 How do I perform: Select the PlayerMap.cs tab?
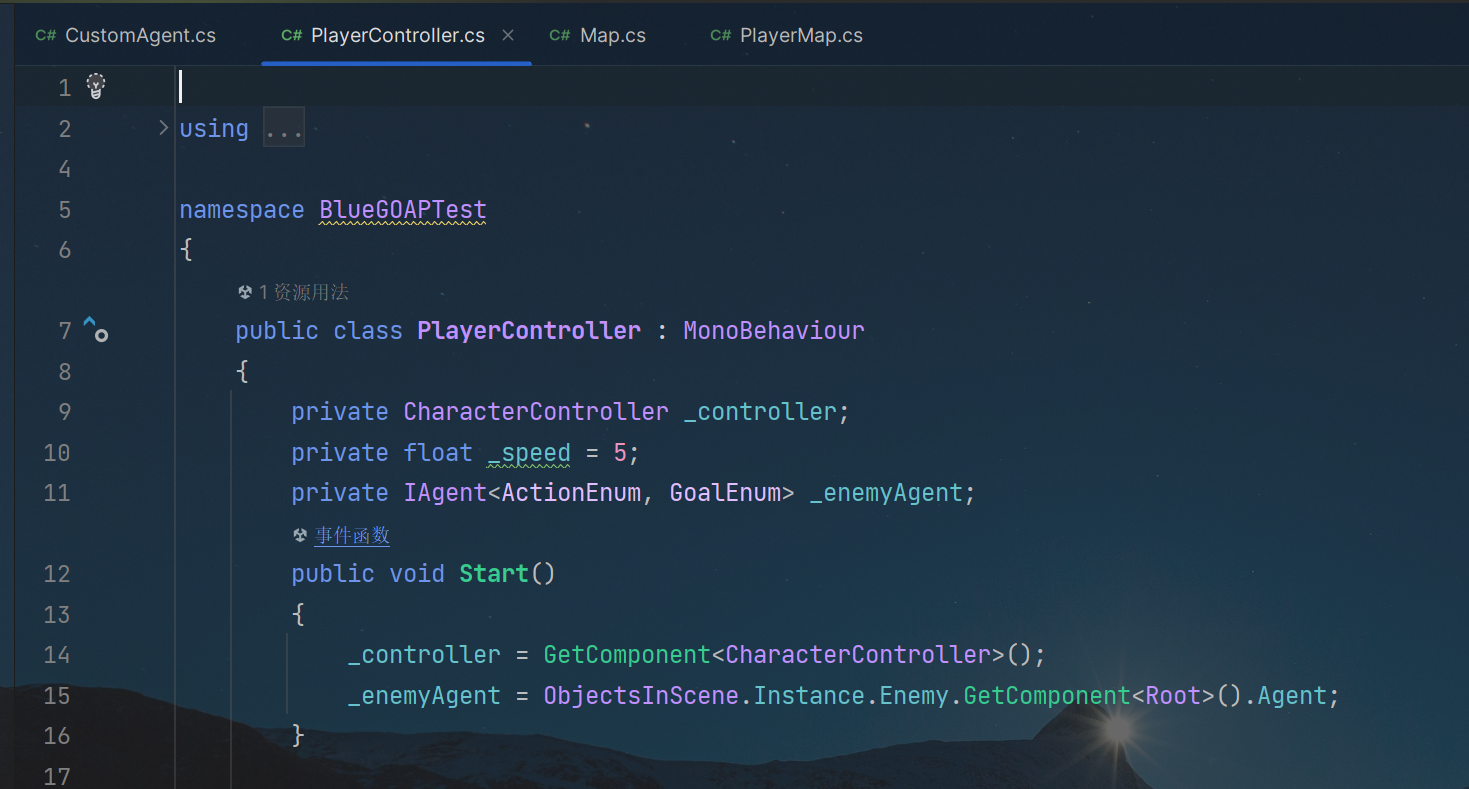tap(800, 35)
